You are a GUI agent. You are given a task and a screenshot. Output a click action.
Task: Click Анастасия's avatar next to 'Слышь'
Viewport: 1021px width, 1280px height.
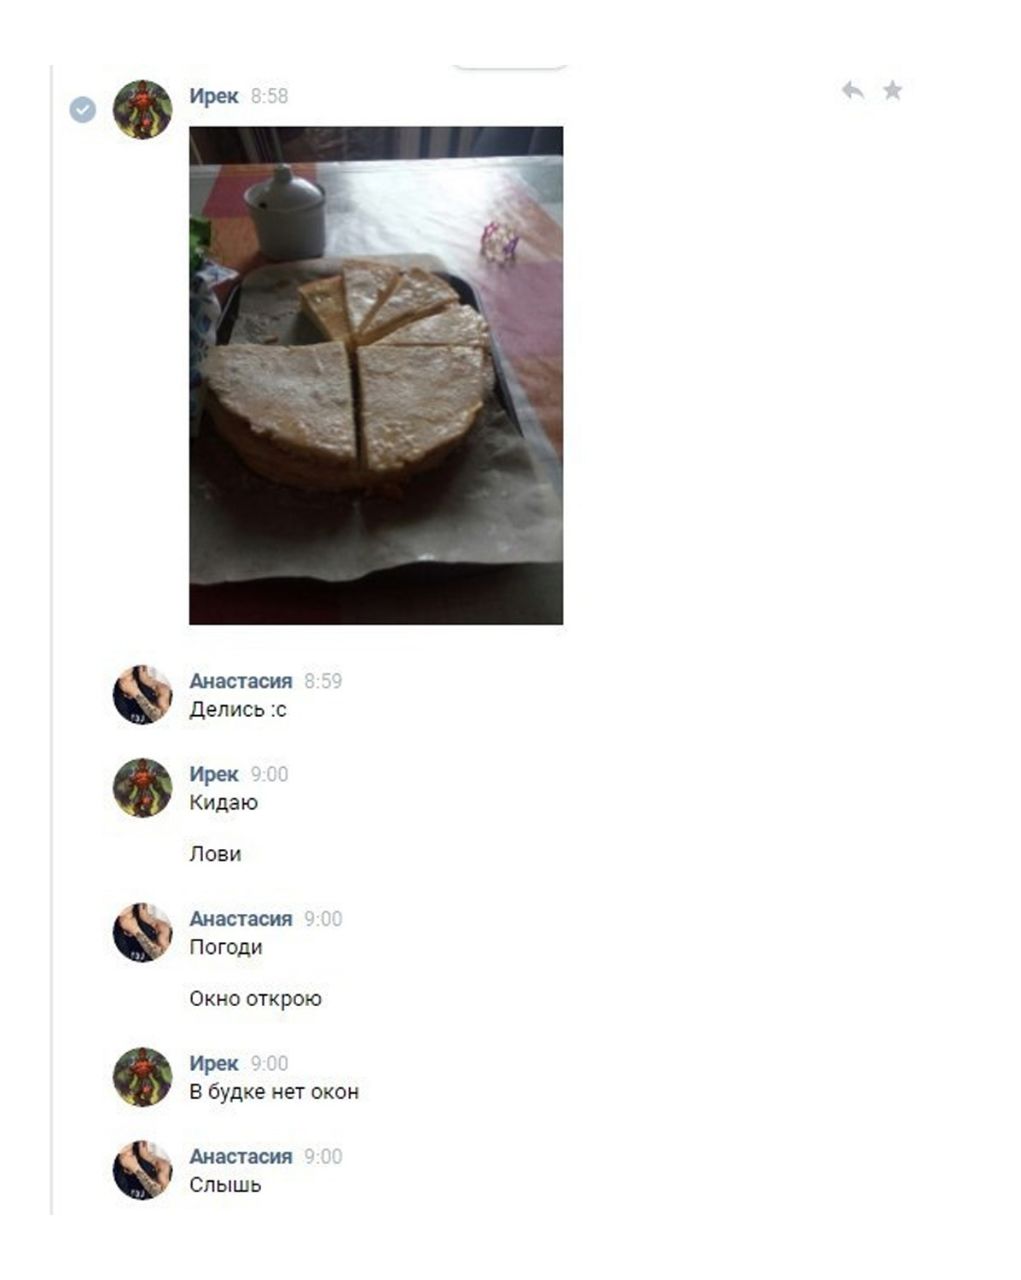pyautogui.click(x=142, y=1170)
